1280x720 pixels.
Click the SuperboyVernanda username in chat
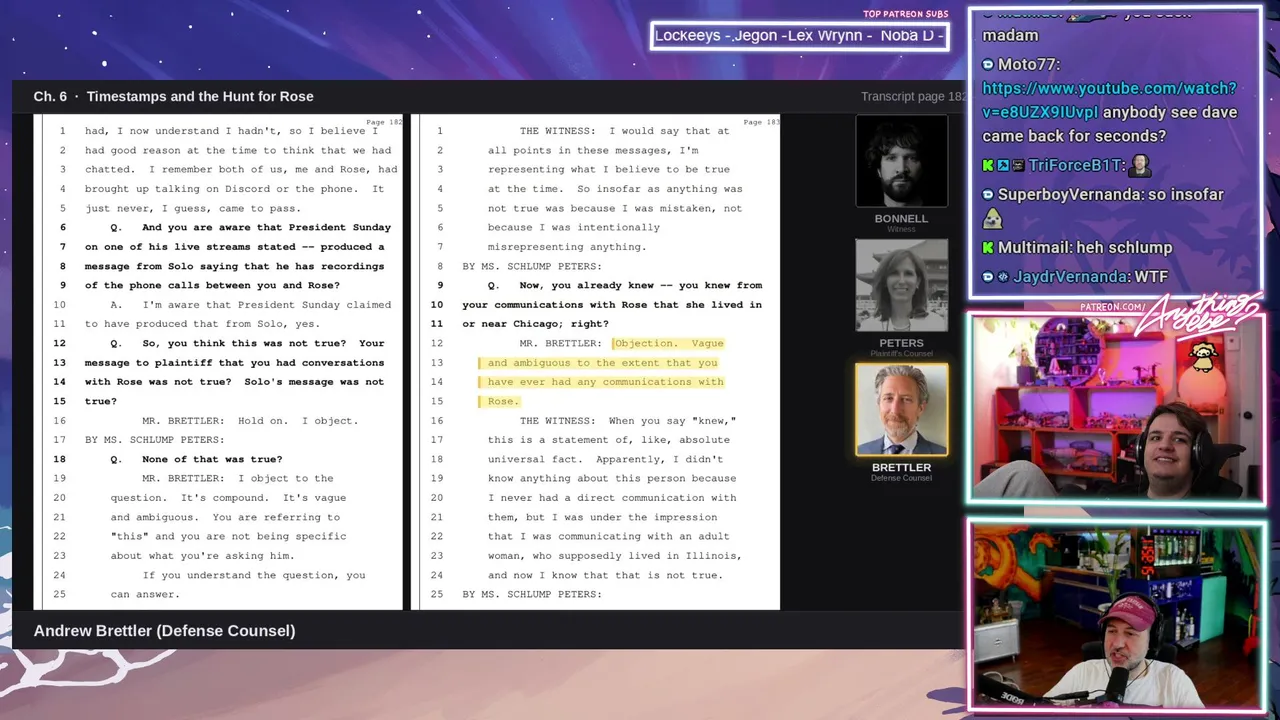point(1070,194)
